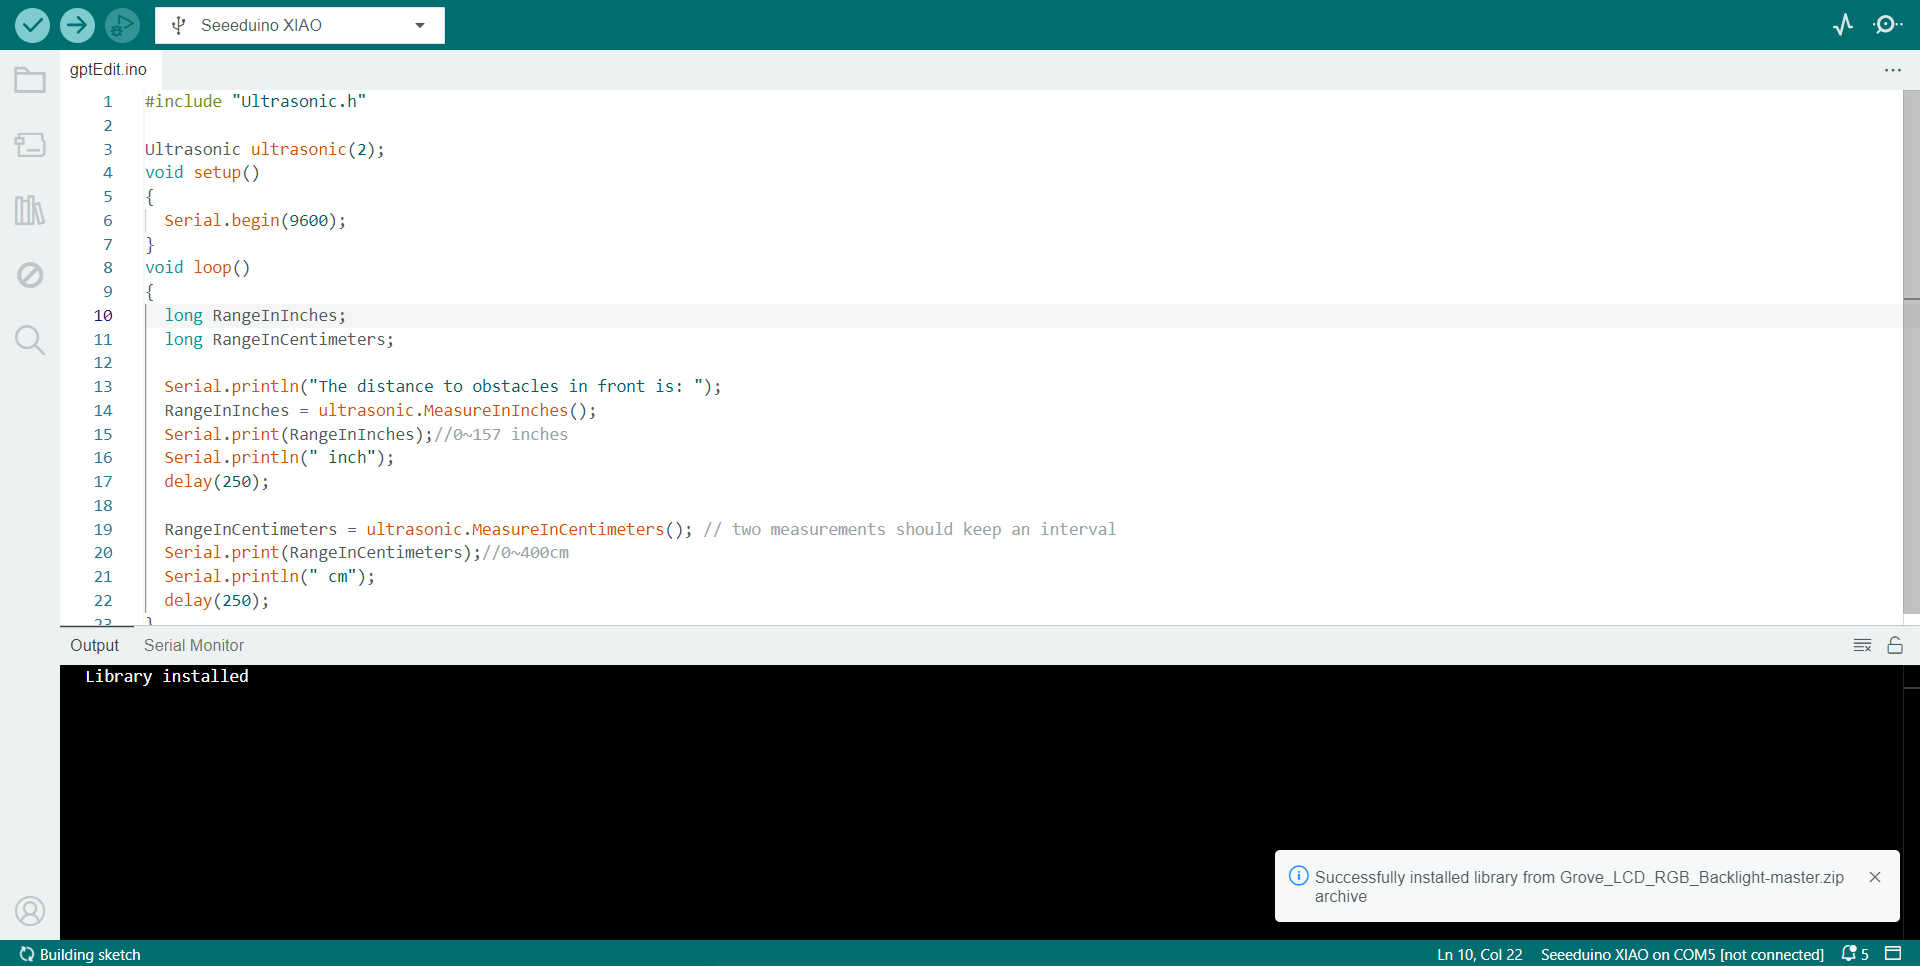This screenshot has height=966, width=1920.
Task: Click on 'long RangeInCentimeters;' line
Action: point(279,339)
